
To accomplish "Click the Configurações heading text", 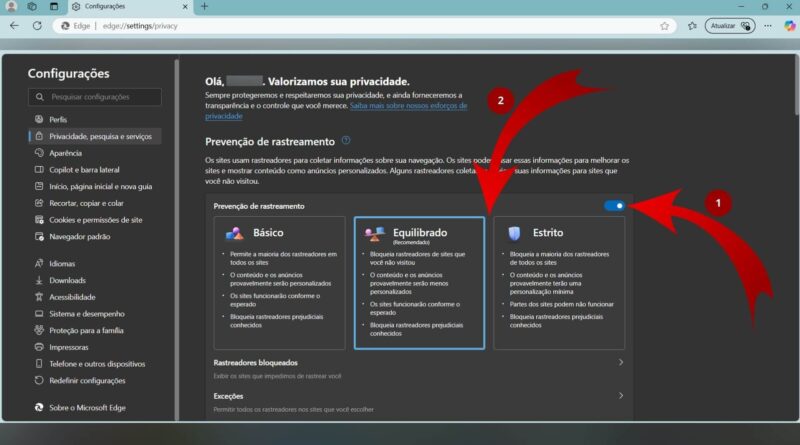I will pos(68,73).
